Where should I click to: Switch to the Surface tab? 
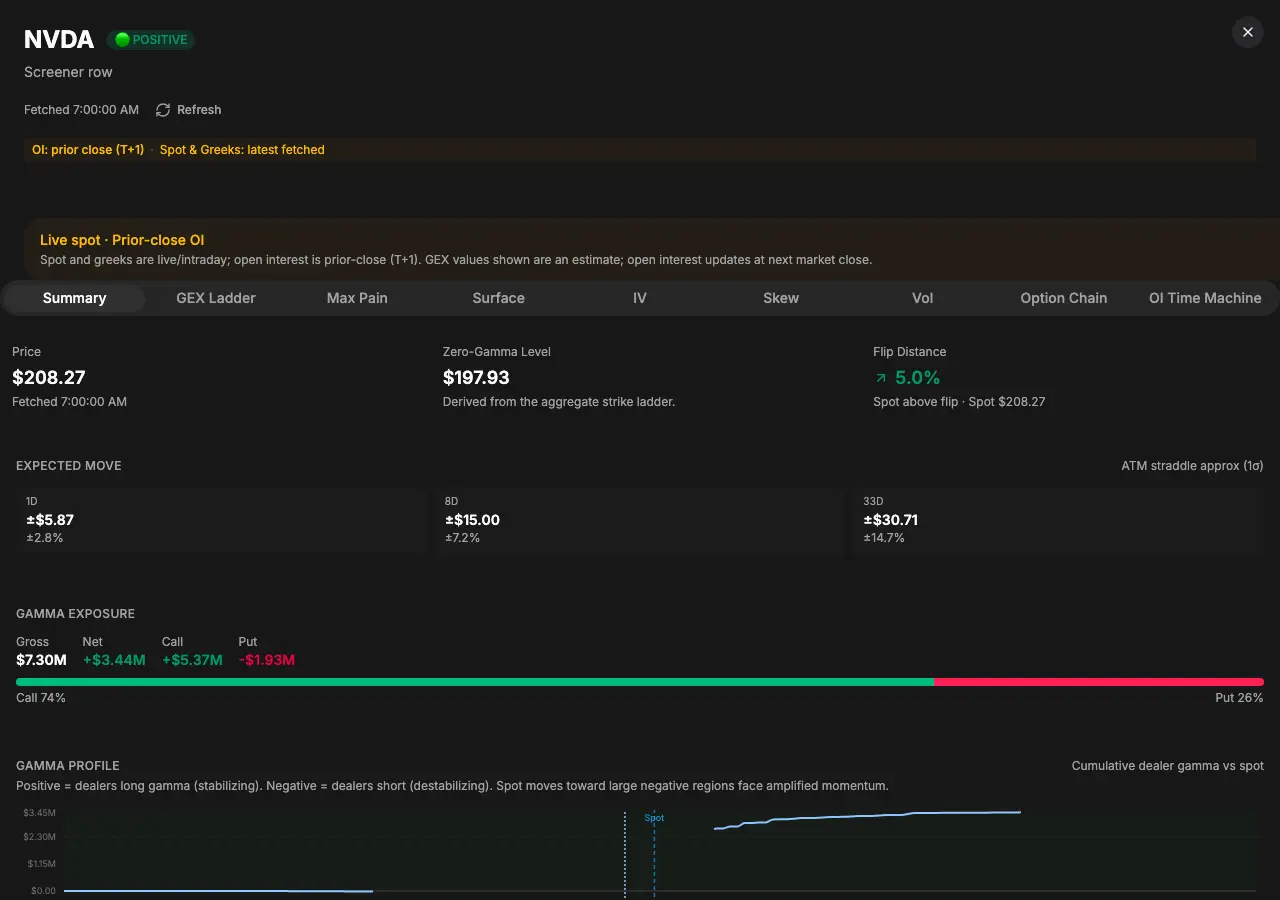pos(498,298)
